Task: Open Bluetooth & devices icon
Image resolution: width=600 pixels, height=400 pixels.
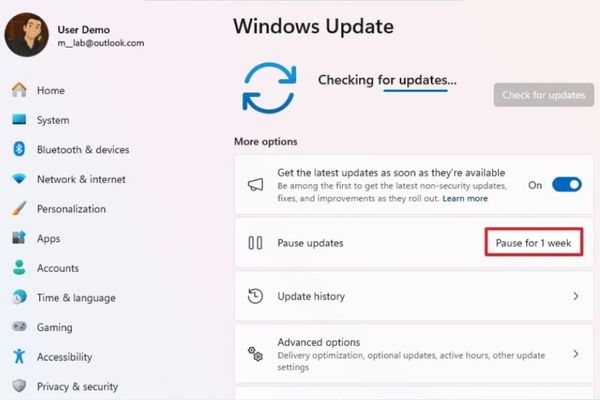Action: coord(19,149)
